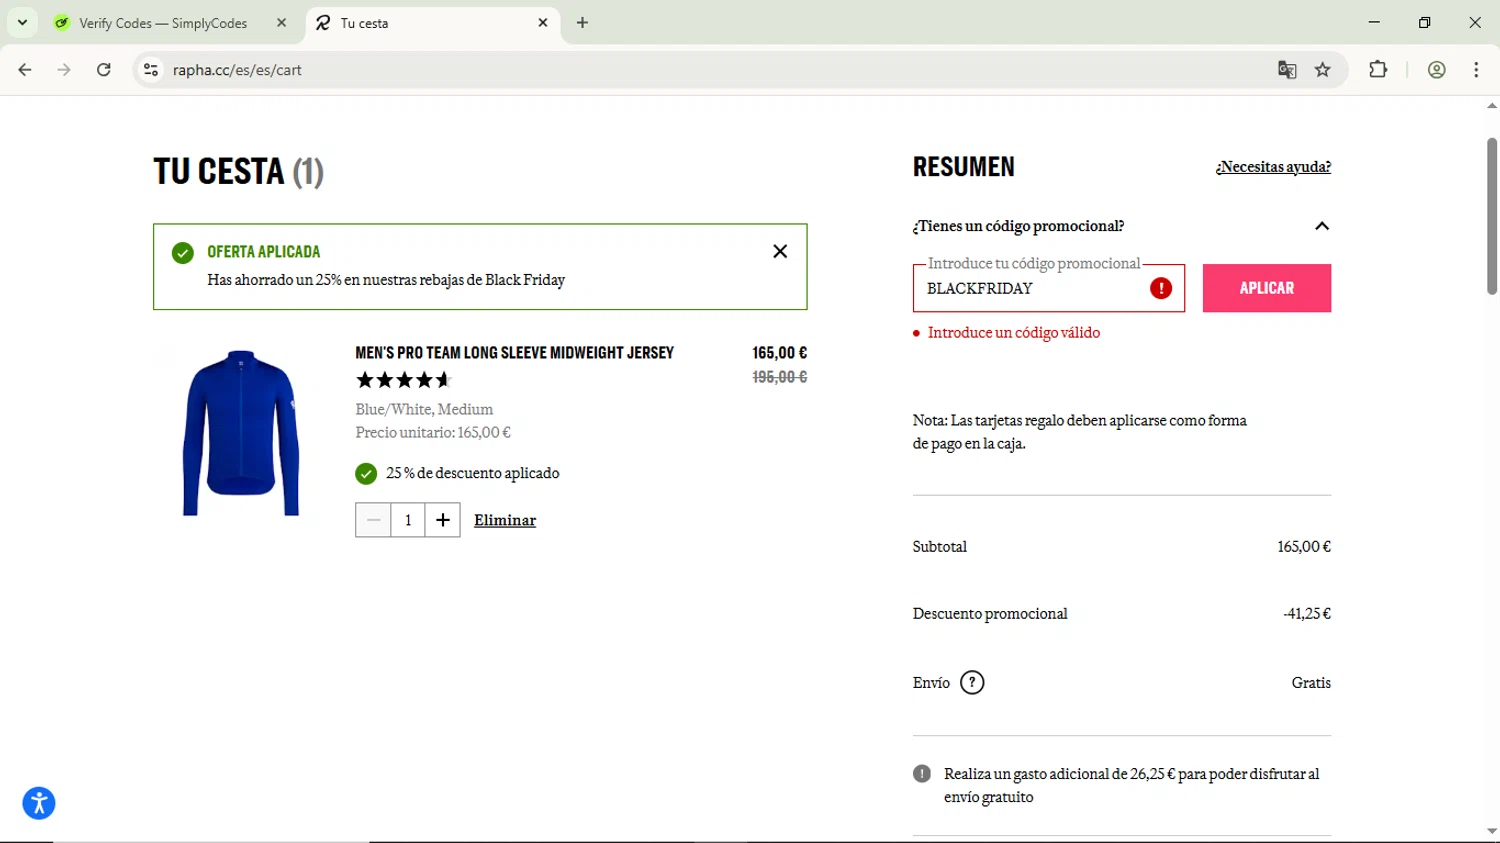Click the Envío help question mark icon
This screenshot has width=1500, height=843.
972,683
